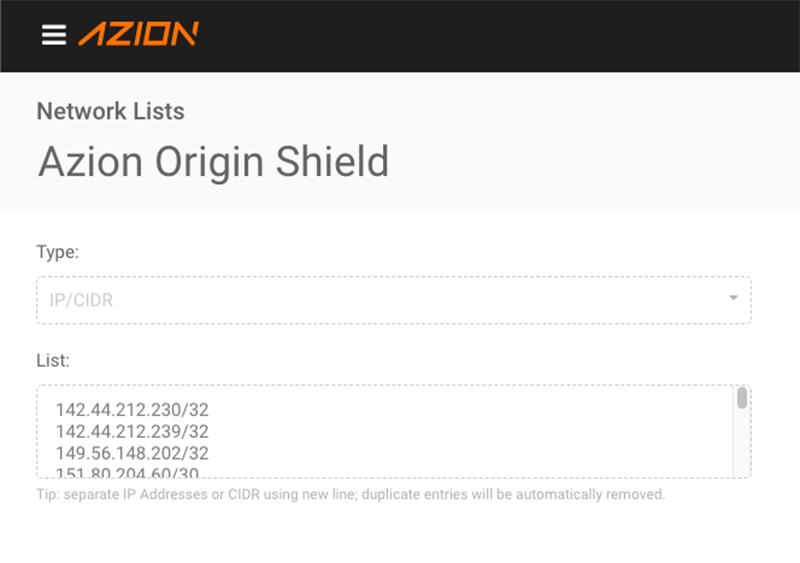The width and height of the screenshot is (800, 563).
Task: Expand the Type dropdown caret arrow
Action: click(x=733, y=298)
